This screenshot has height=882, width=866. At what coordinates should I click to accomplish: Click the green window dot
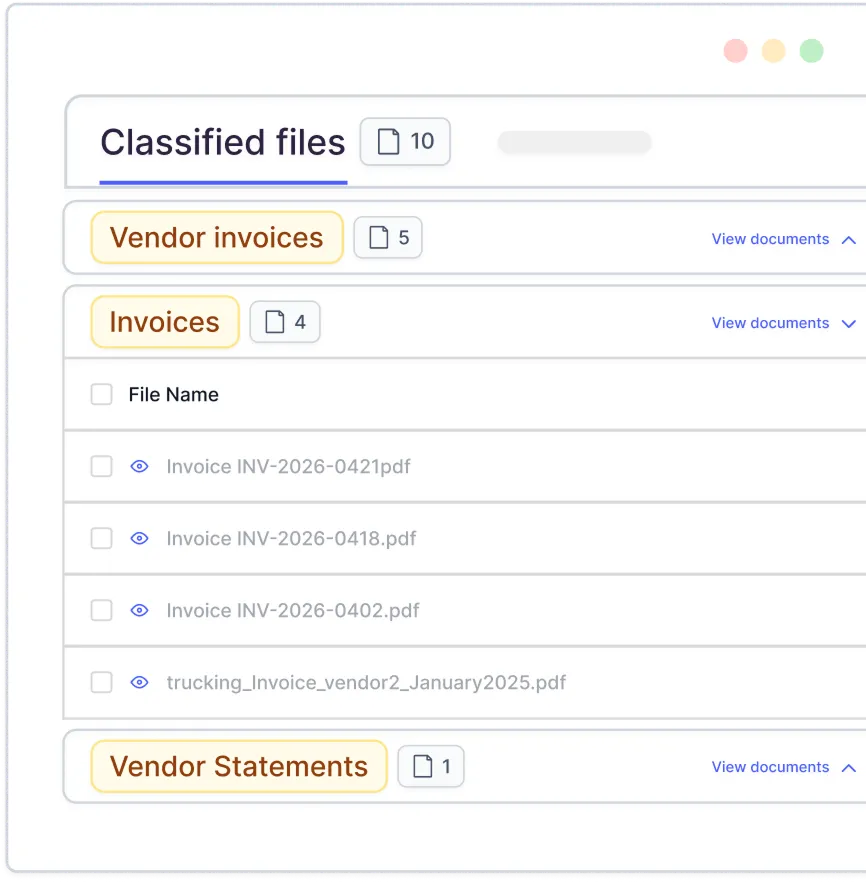point(811,51)
